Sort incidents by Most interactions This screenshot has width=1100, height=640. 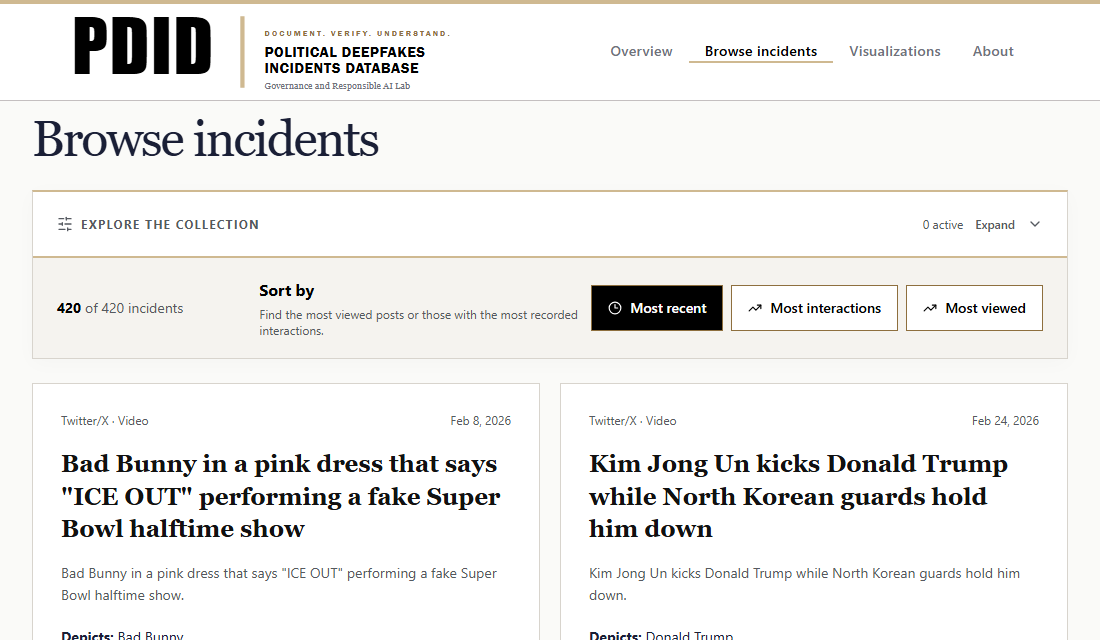click(814, 308)
